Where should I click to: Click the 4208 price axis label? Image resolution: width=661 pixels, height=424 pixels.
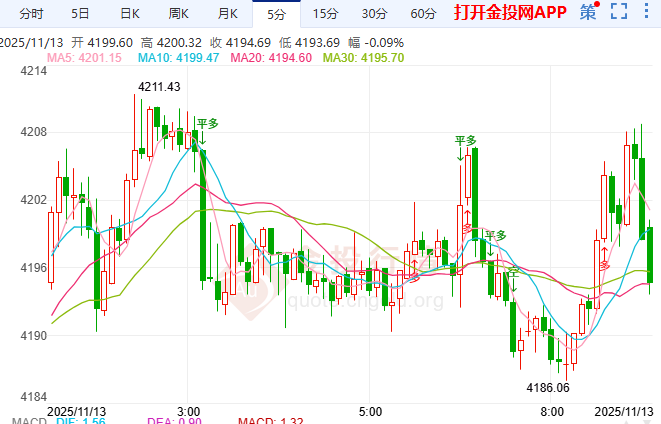34,132
